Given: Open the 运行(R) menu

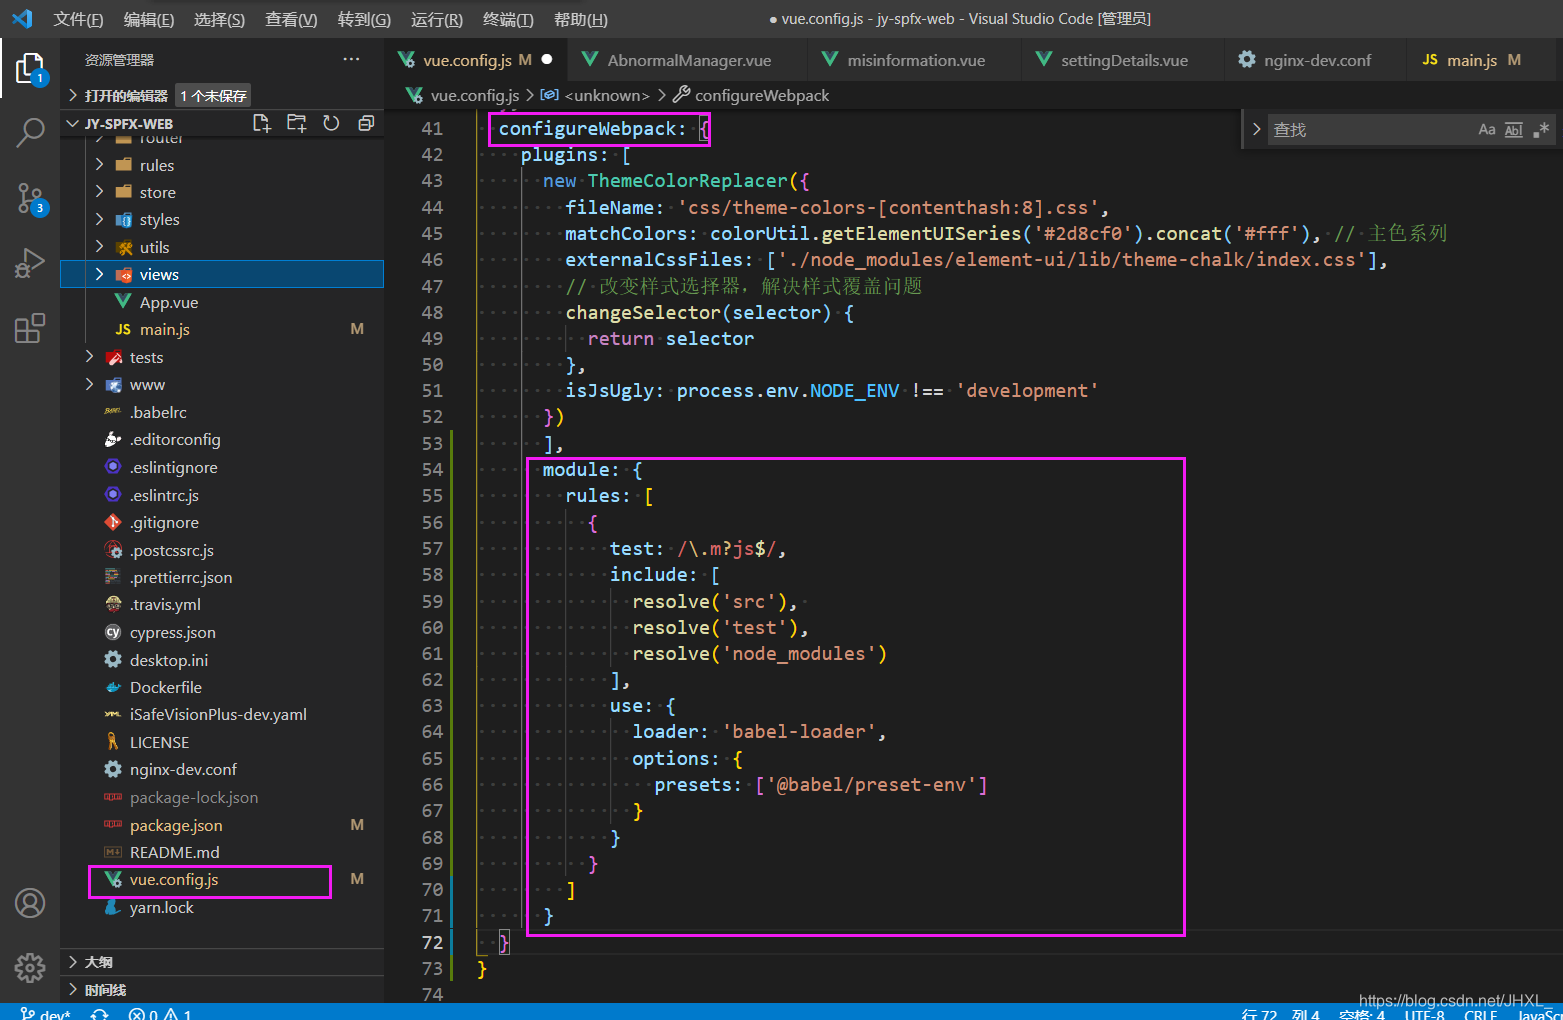Looking at the screenshot, I should (437, 19).
